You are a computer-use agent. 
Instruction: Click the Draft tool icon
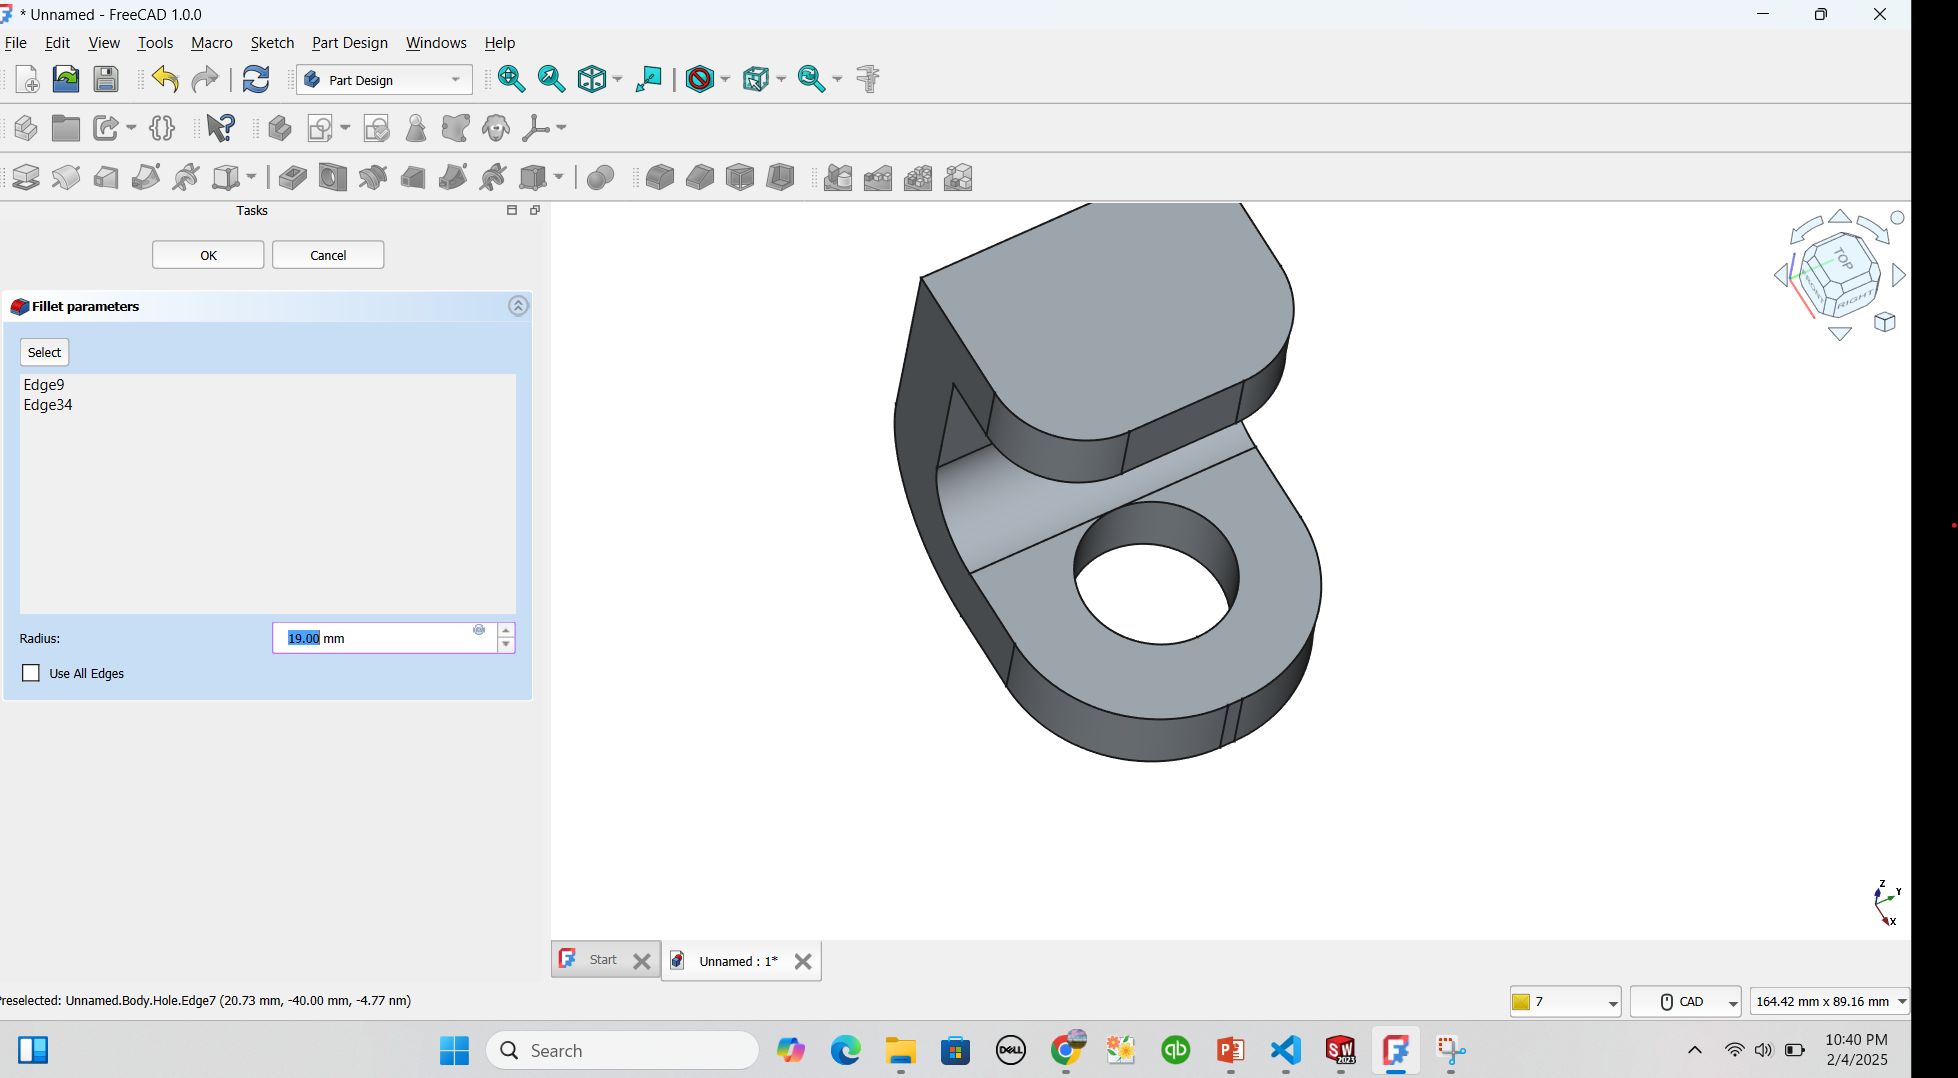pos(740,178)
